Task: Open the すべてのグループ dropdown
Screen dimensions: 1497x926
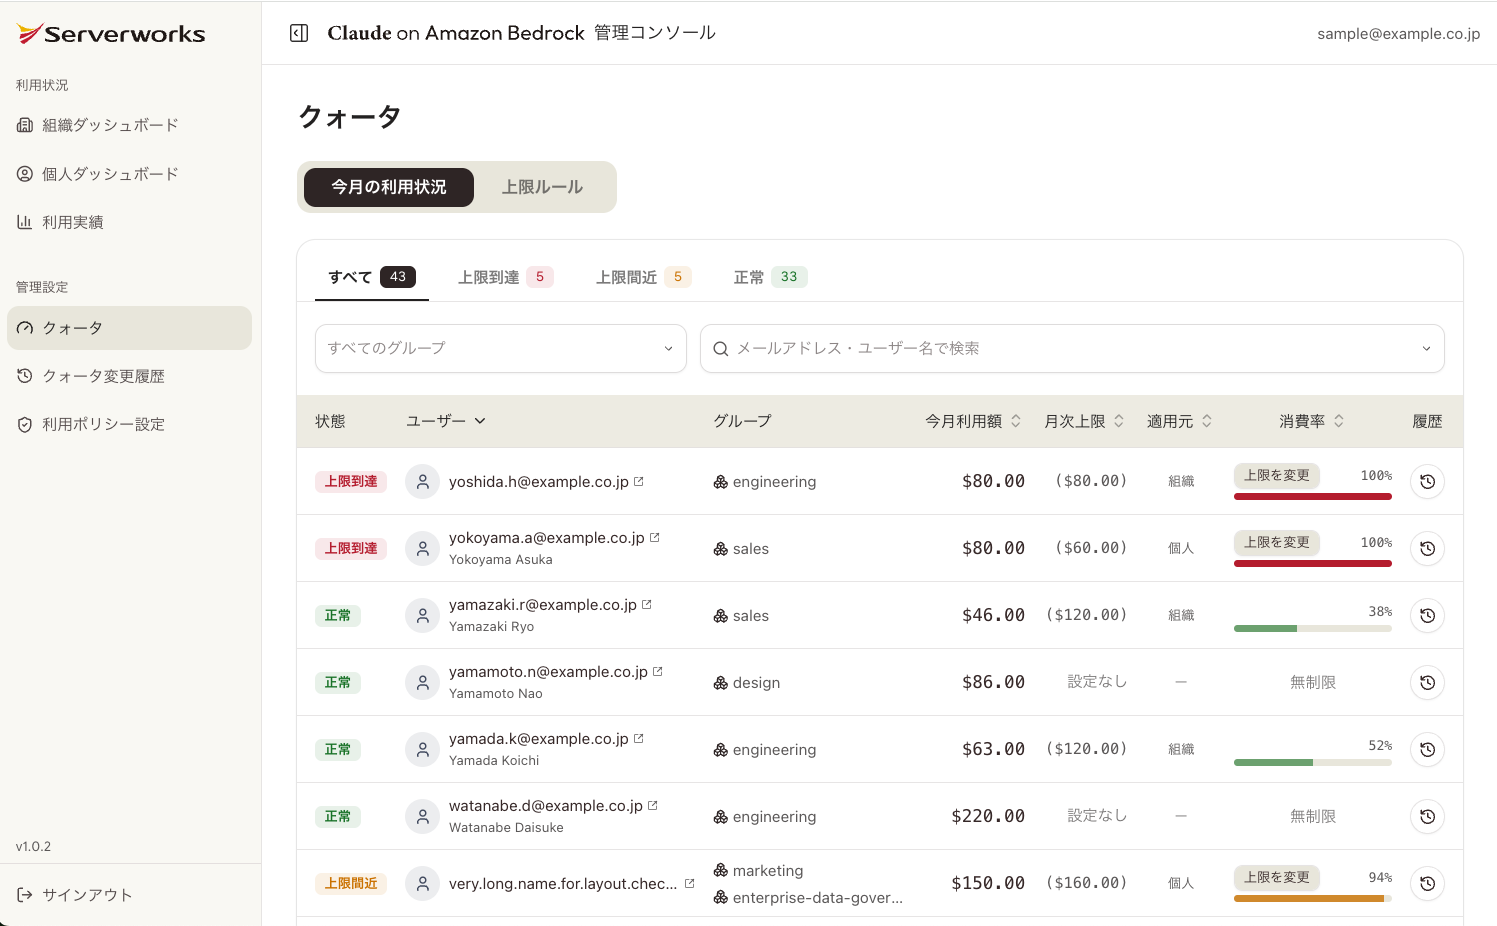Action: (x=501, y=348)
